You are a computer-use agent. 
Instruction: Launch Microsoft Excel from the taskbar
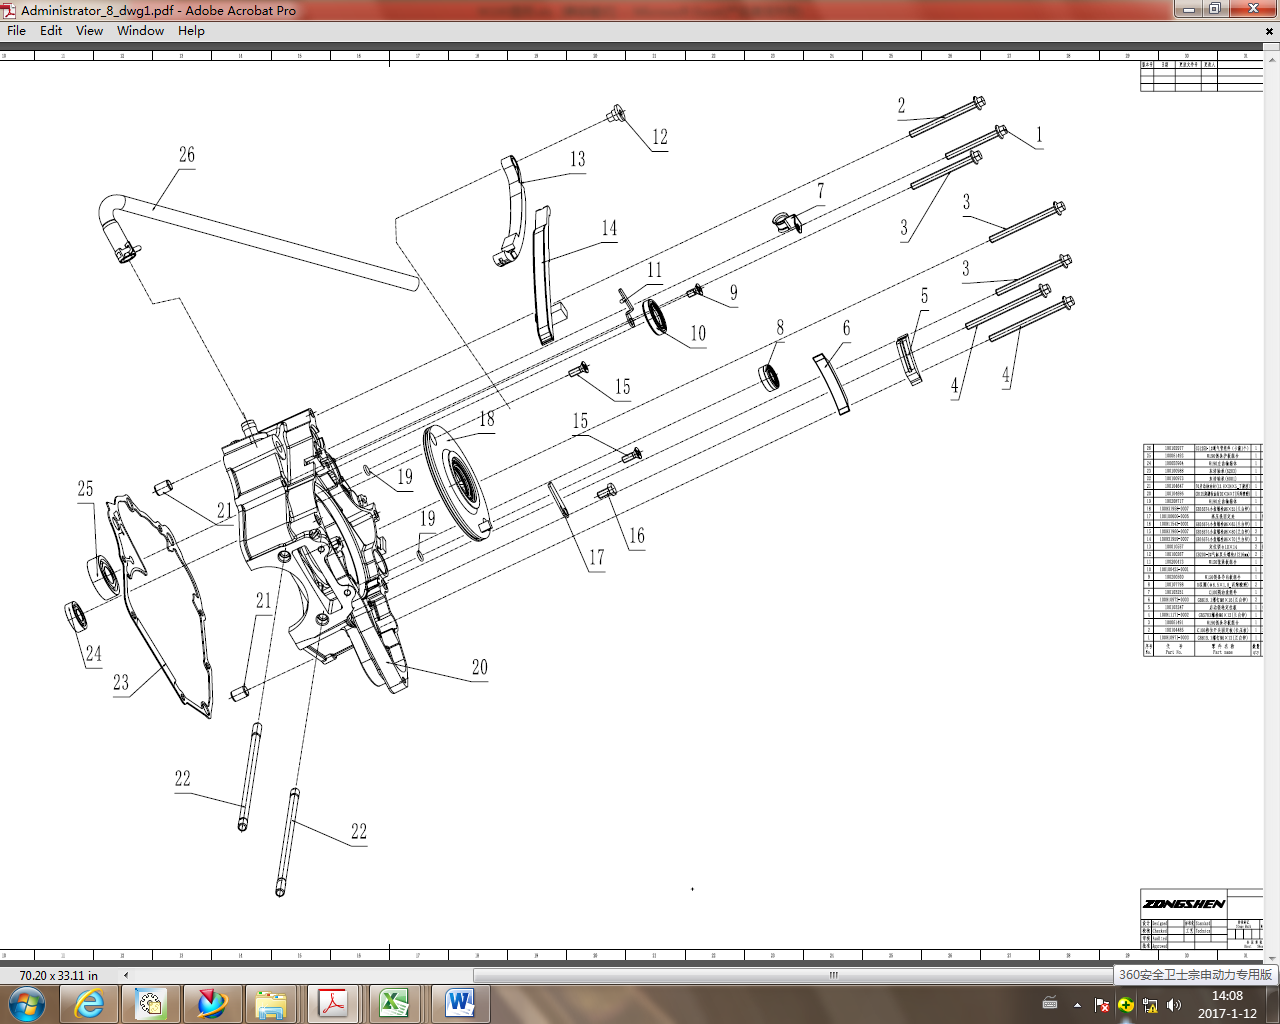point(394,1003)
